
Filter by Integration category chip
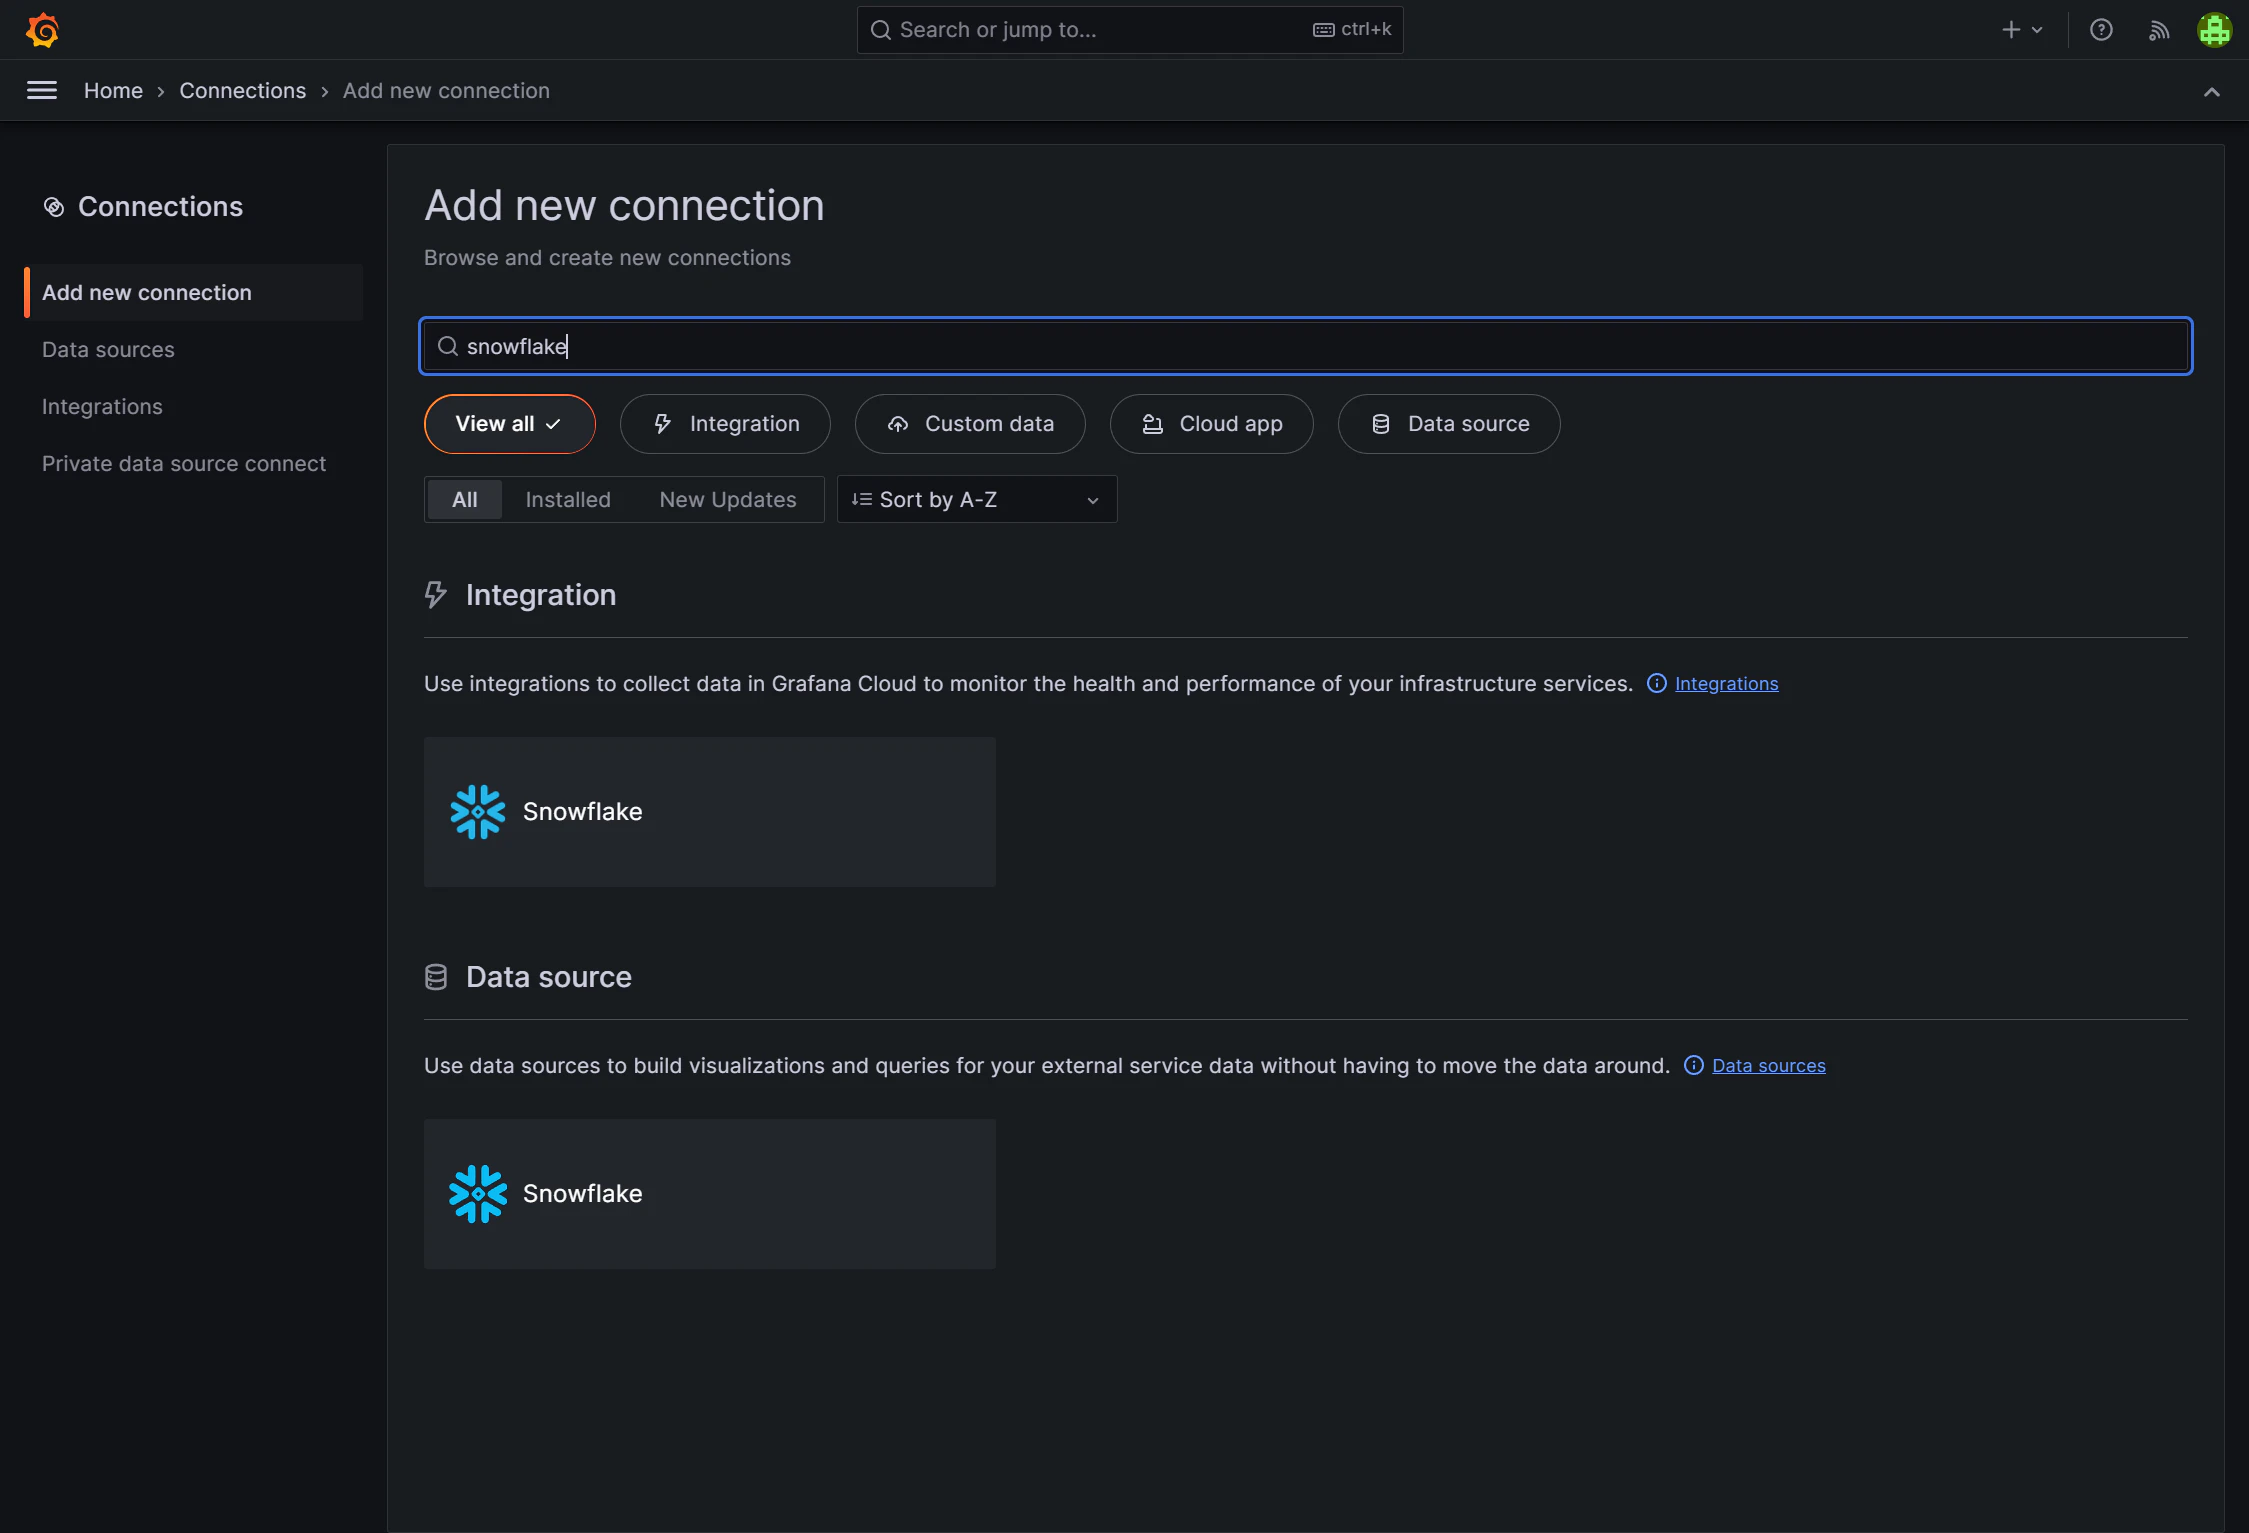pyautogui.click(x=725, y=424)
